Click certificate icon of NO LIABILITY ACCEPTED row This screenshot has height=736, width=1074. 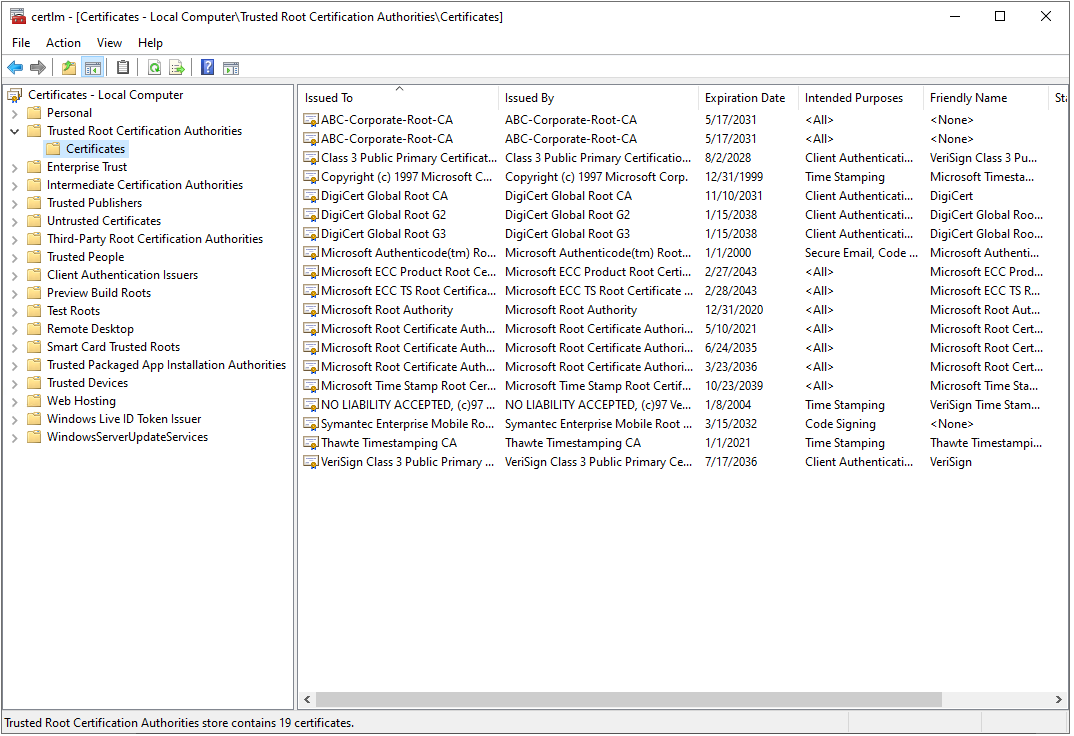[x=311, y=405]
